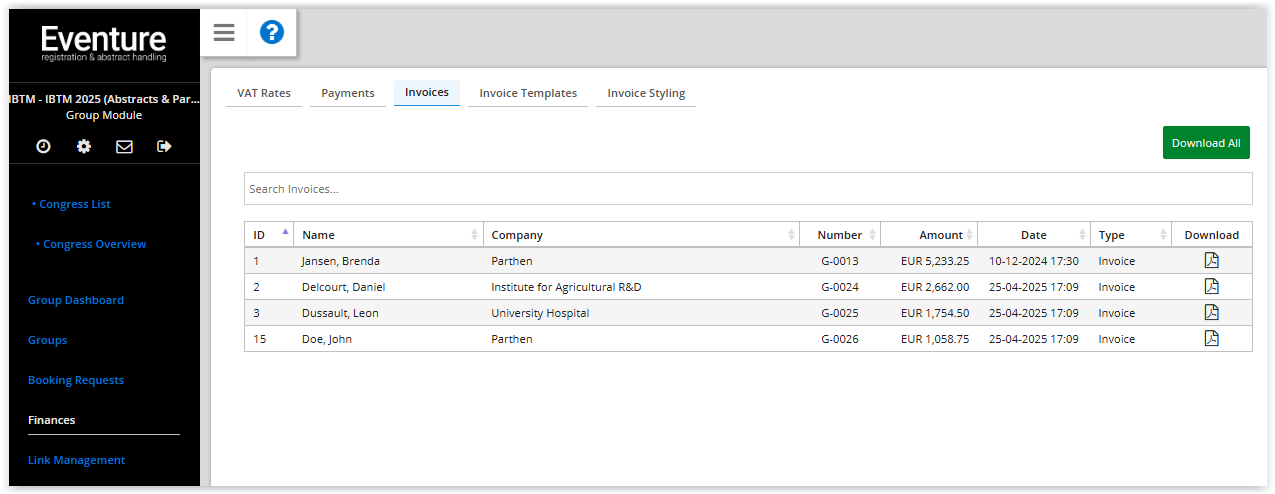Download PDF for Doe, John invoice
This screenshot has height=494, width=1275.
(1211, 339)
